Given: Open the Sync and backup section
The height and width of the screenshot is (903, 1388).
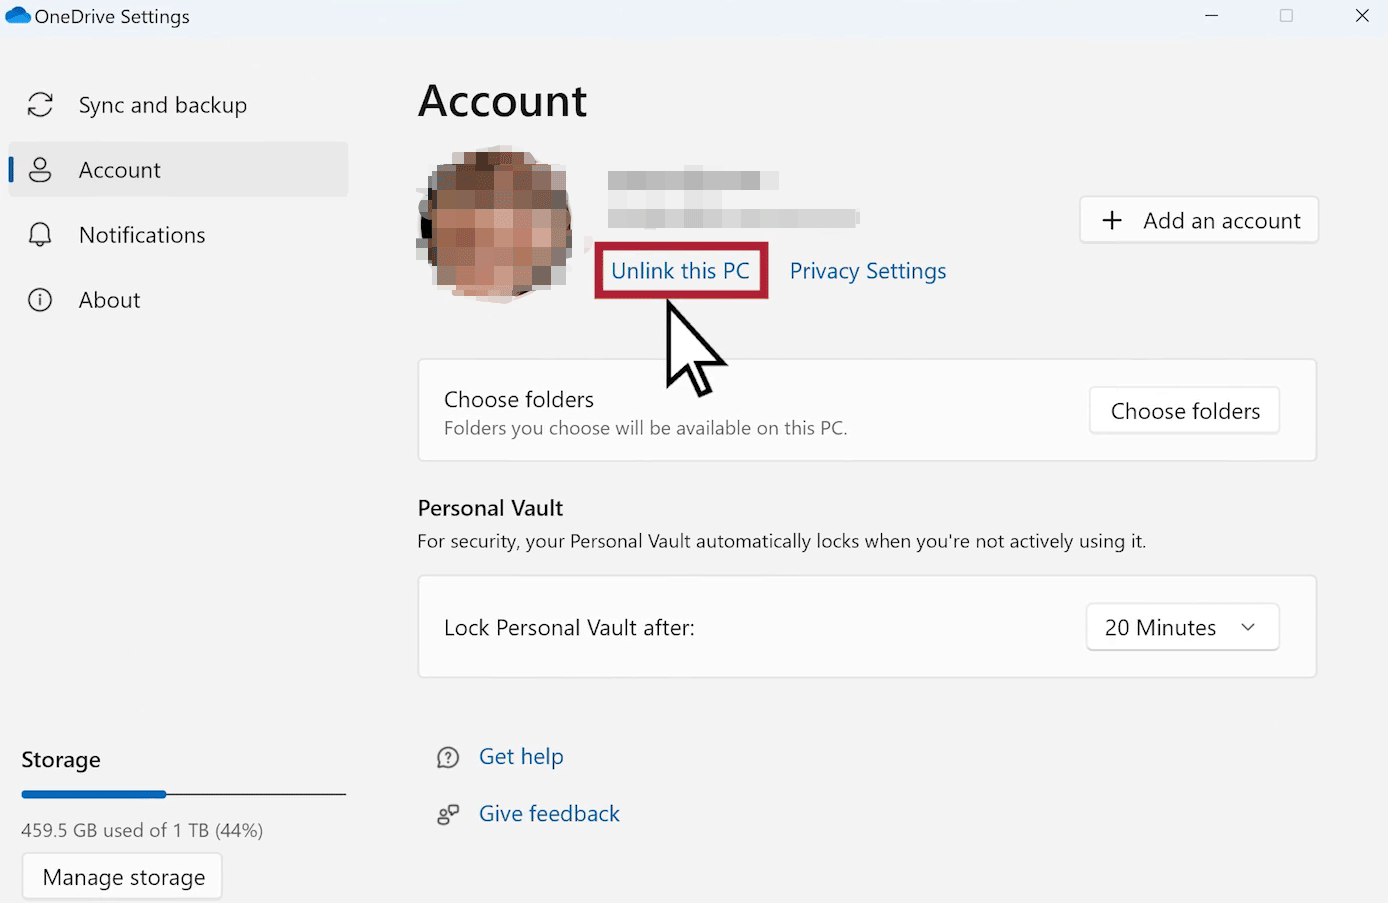Looking at the screenshot, I should coord(162,105).
